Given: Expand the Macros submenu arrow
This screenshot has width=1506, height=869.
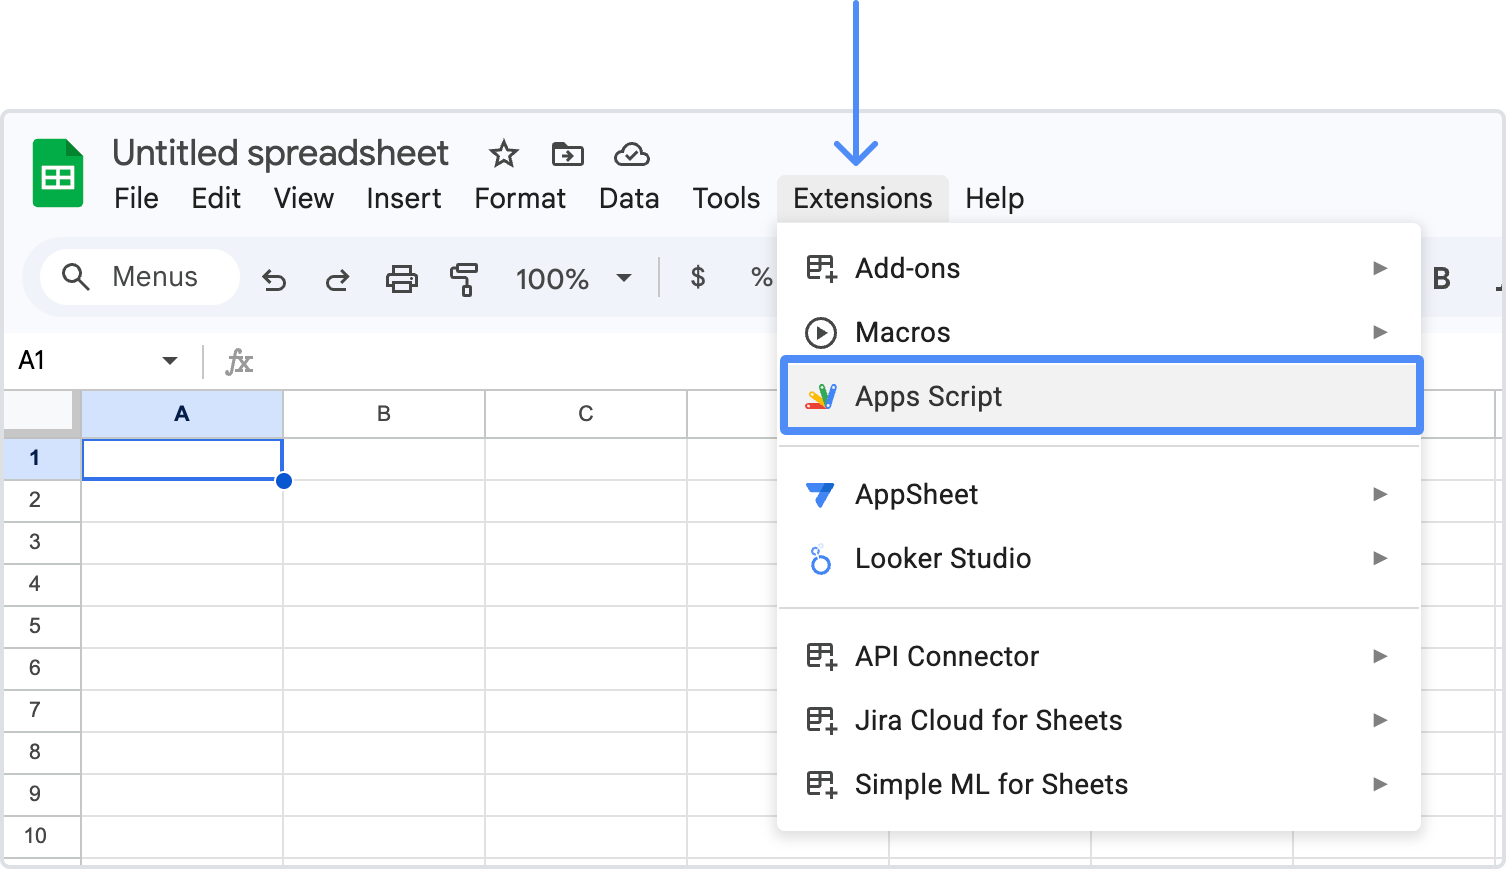Looking at the screenshot, I should tap(1380, 332).
